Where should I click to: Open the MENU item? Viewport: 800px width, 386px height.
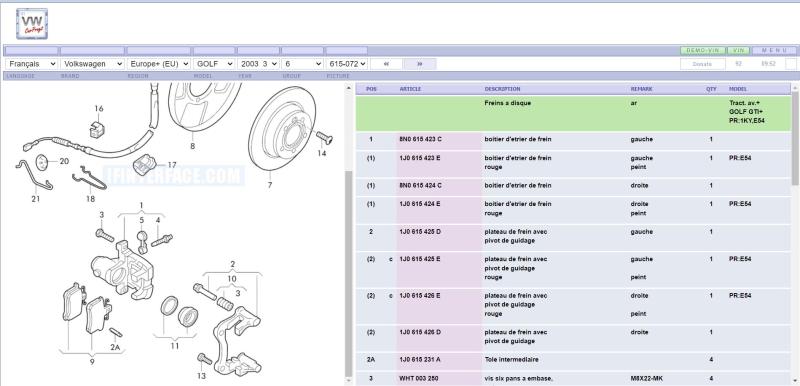[774, 50]
